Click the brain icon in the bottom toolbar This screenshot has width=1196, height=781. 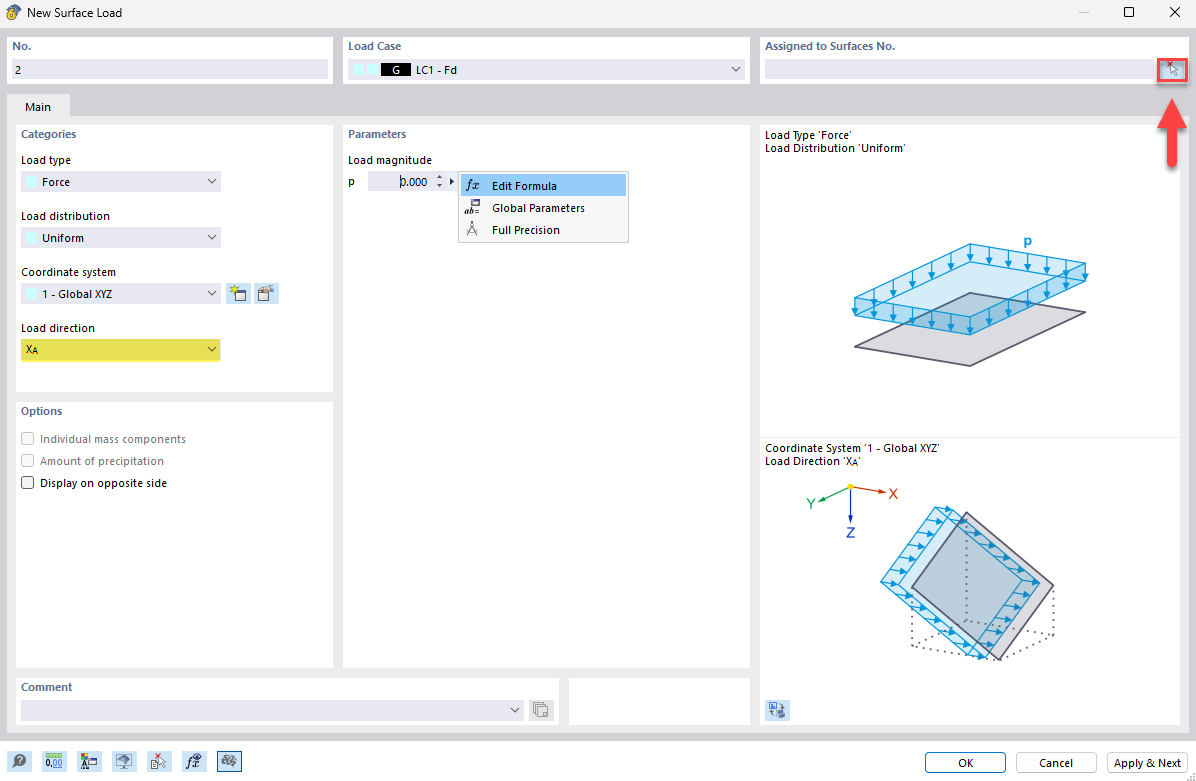coord(229,761)
